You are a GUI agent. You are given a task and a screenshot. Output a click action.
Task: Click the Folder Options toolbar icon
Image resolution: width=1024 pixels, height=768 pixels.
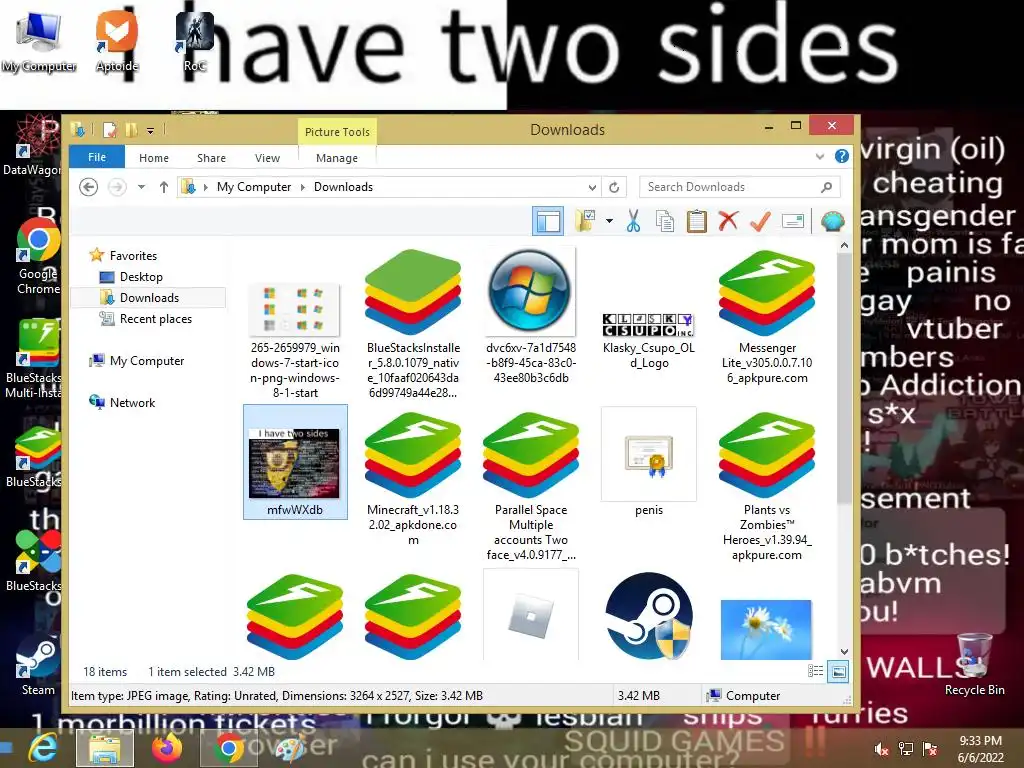[x=585, y=221]
